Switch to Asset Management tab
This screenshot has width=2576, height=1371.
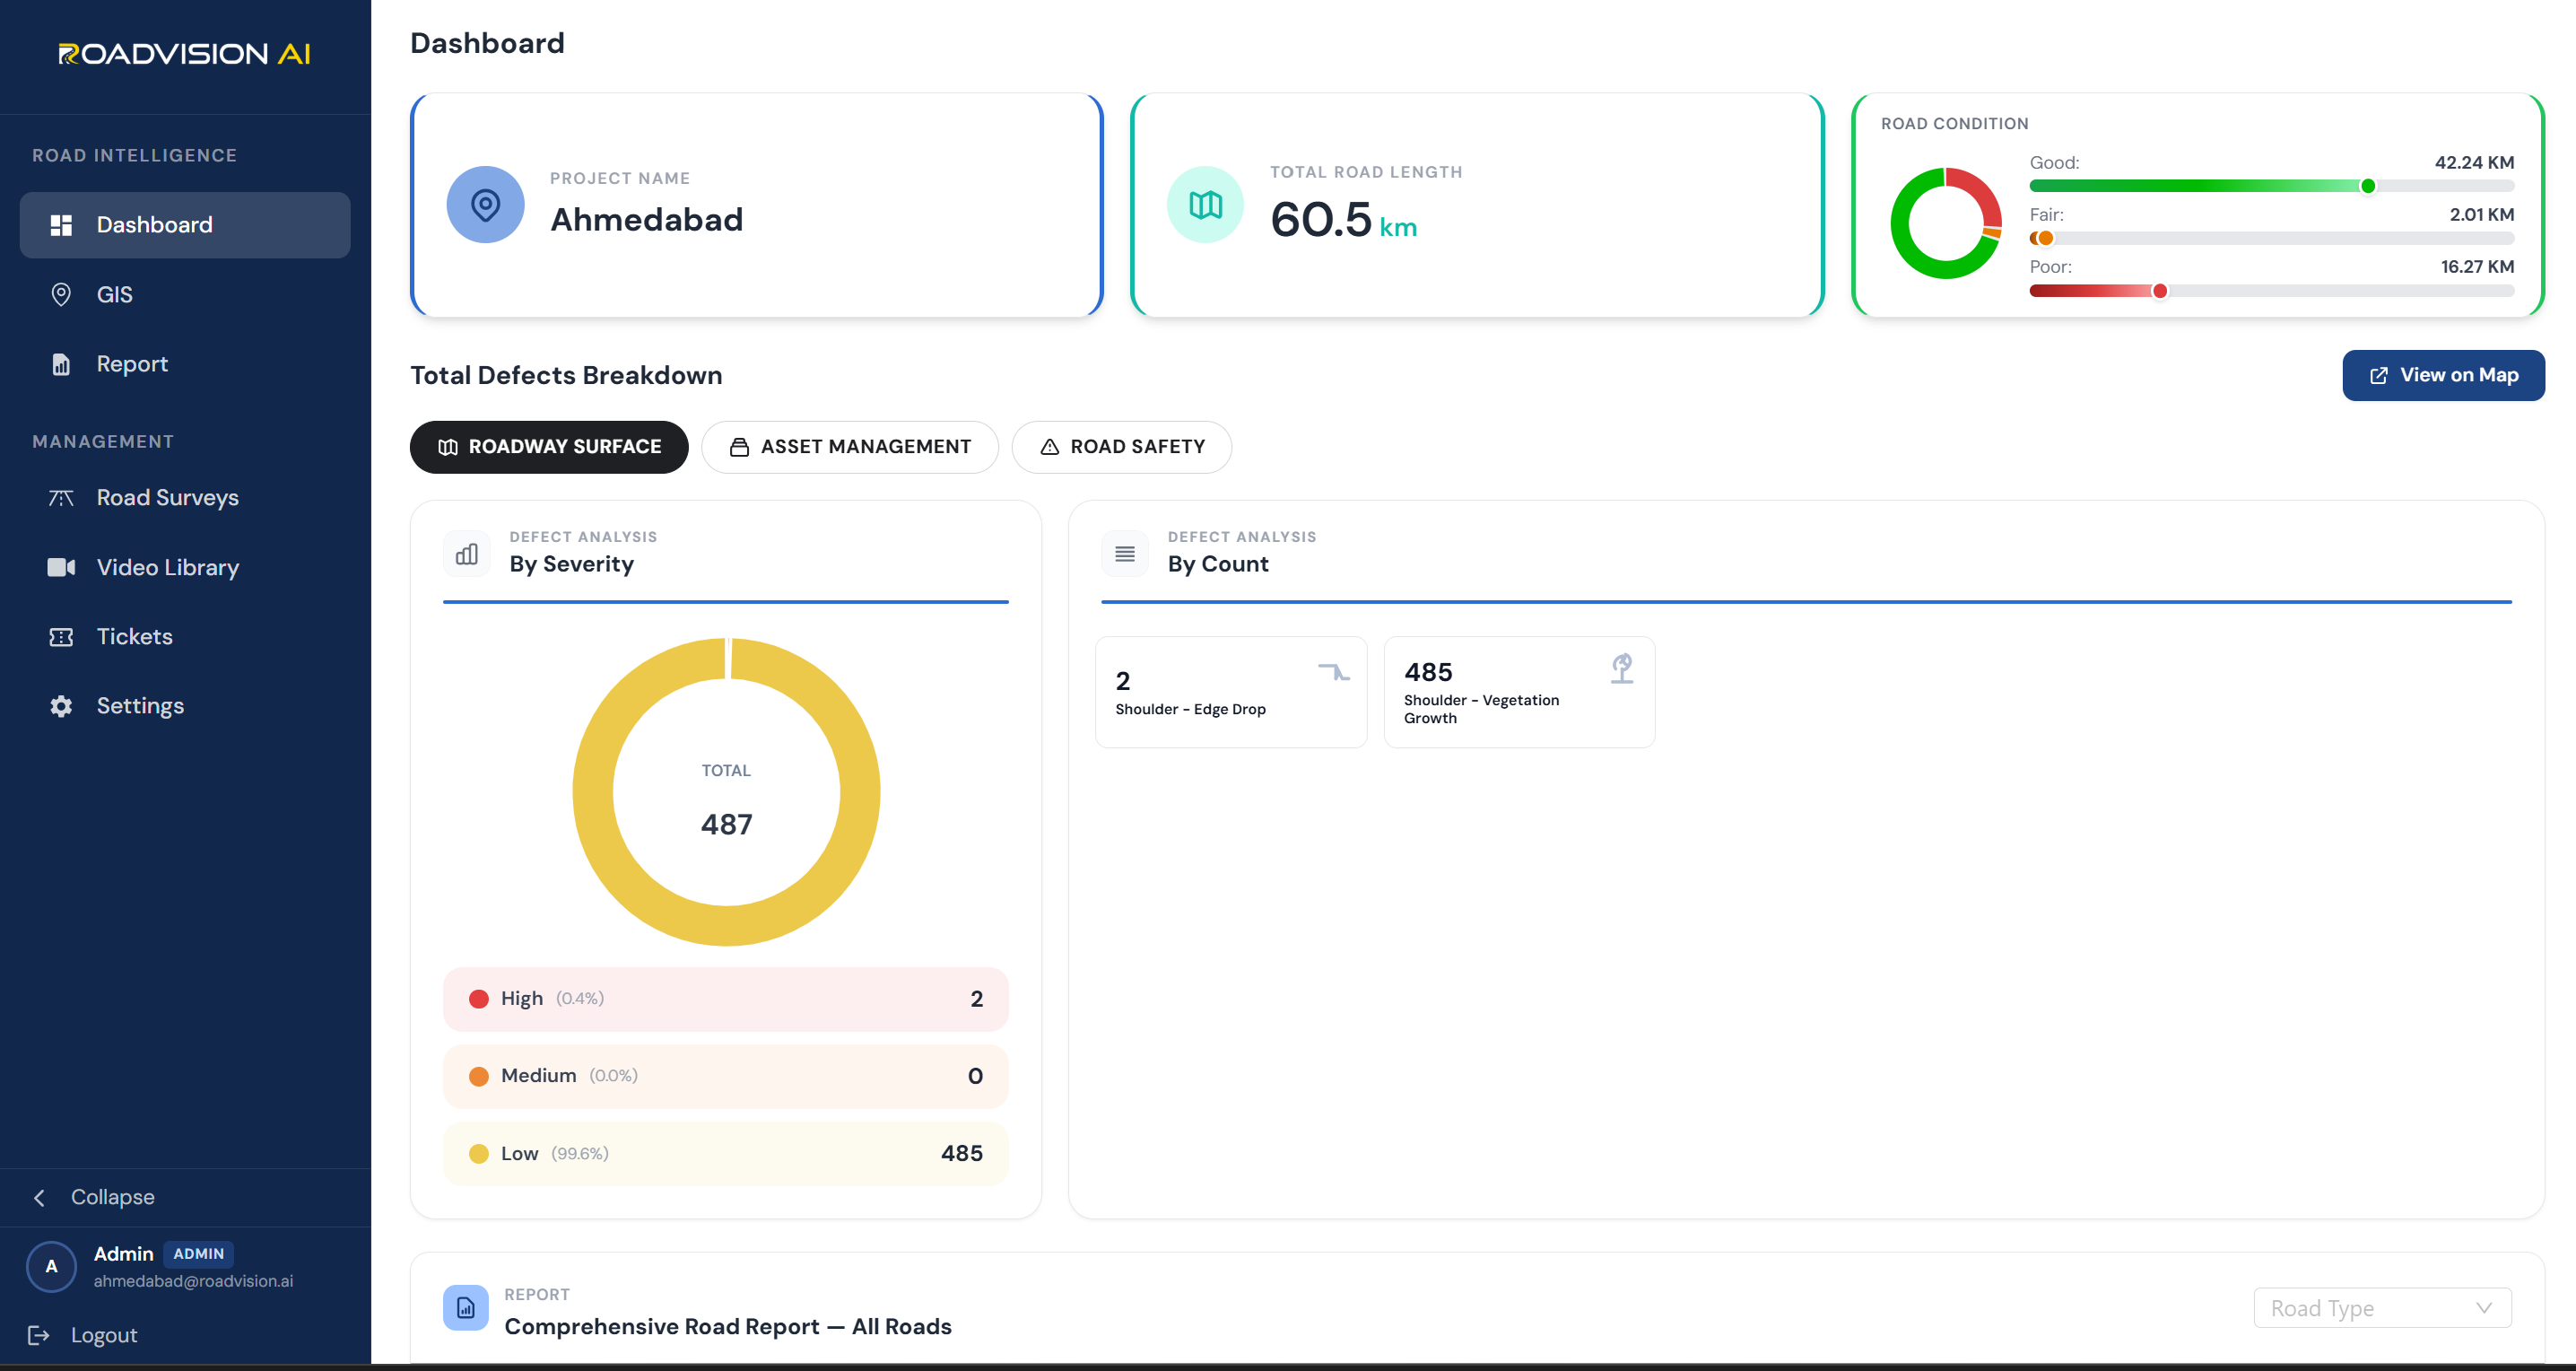point(850,447)
